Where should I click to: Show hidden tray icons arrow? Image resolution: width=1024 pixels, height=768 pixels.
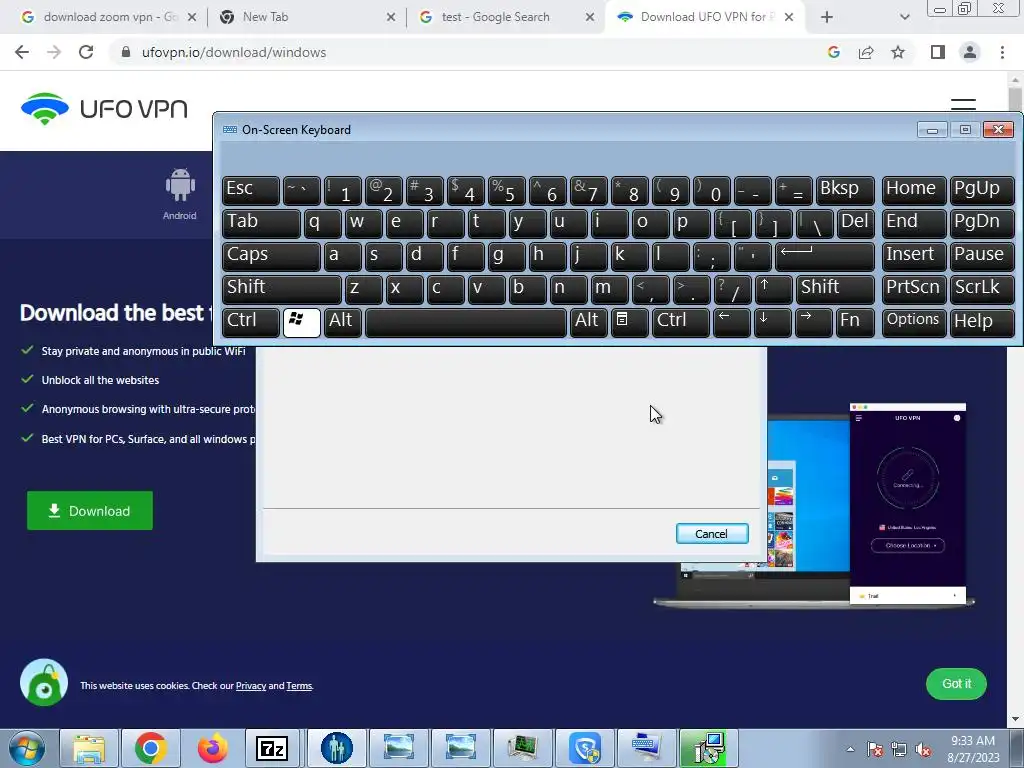pos(850,750)
